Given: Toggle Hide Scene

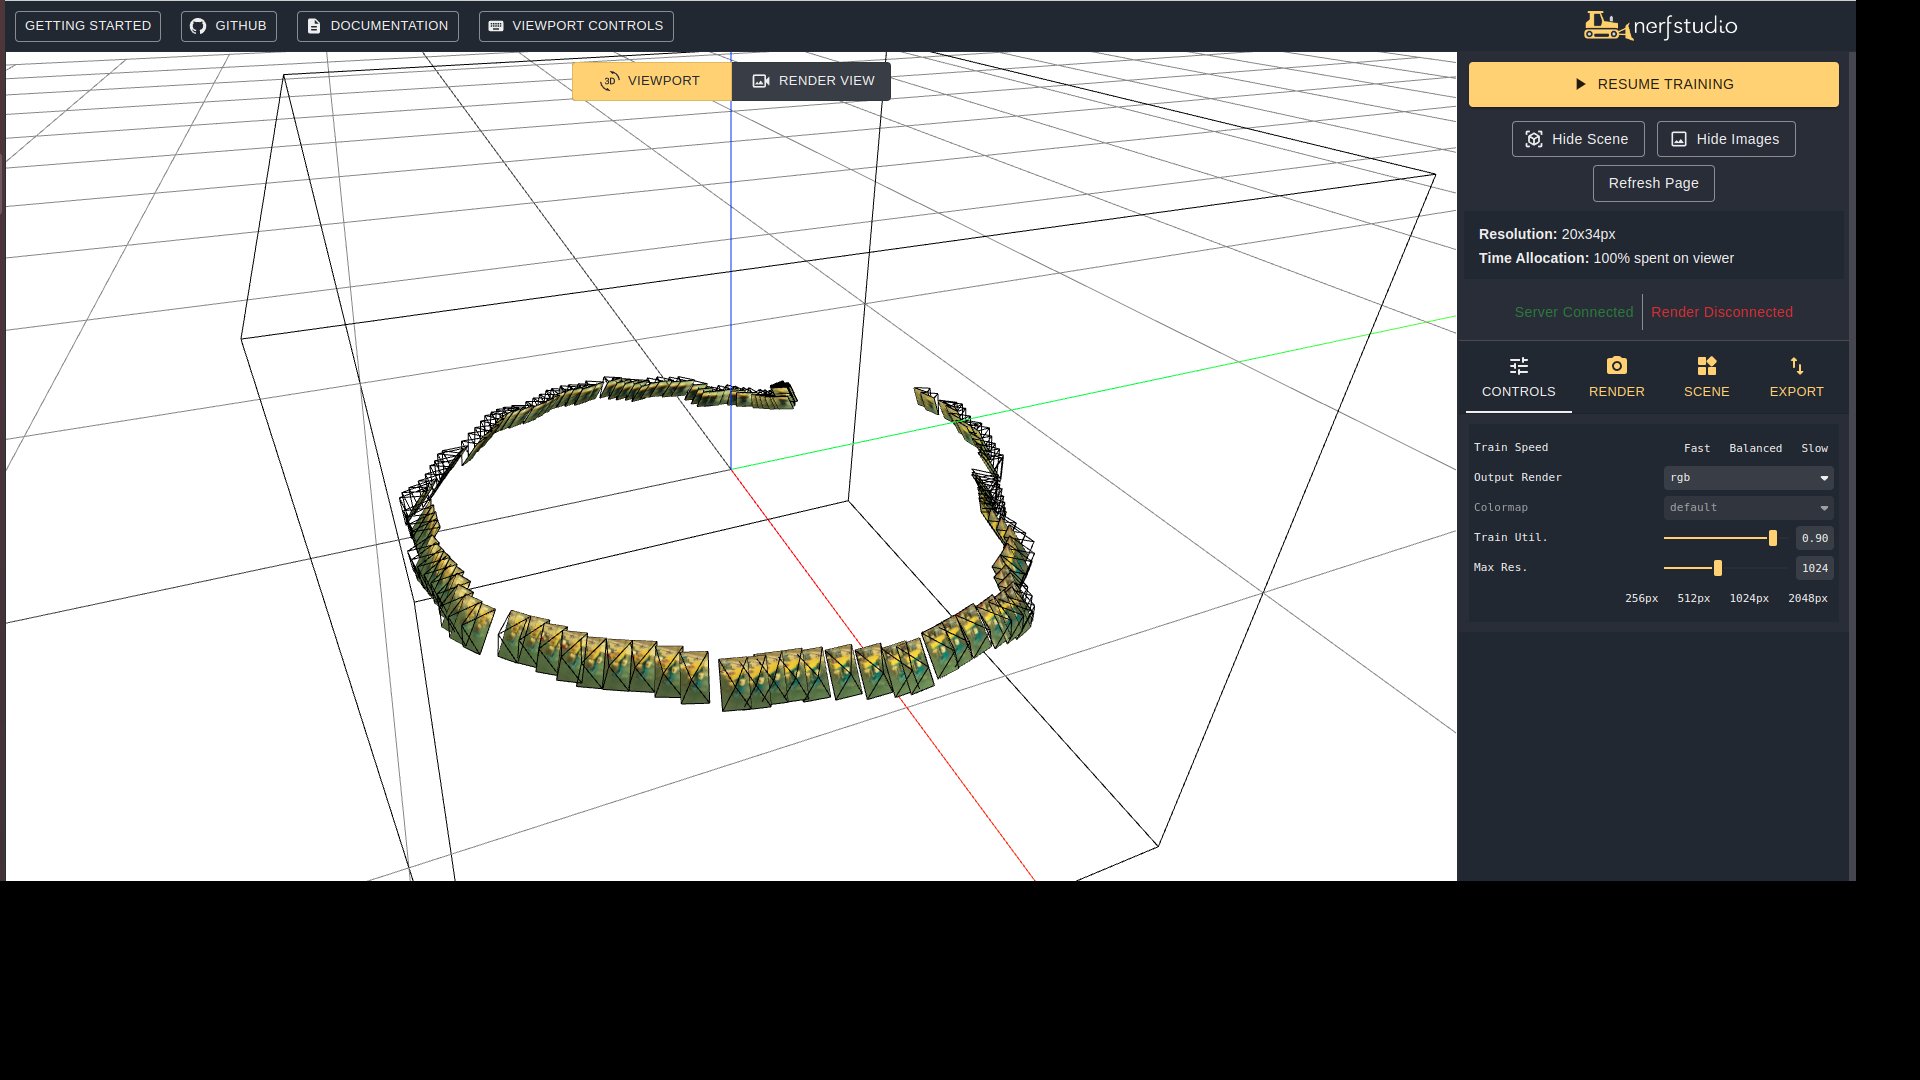Looking at the screenshot, I should (1578, 139).
